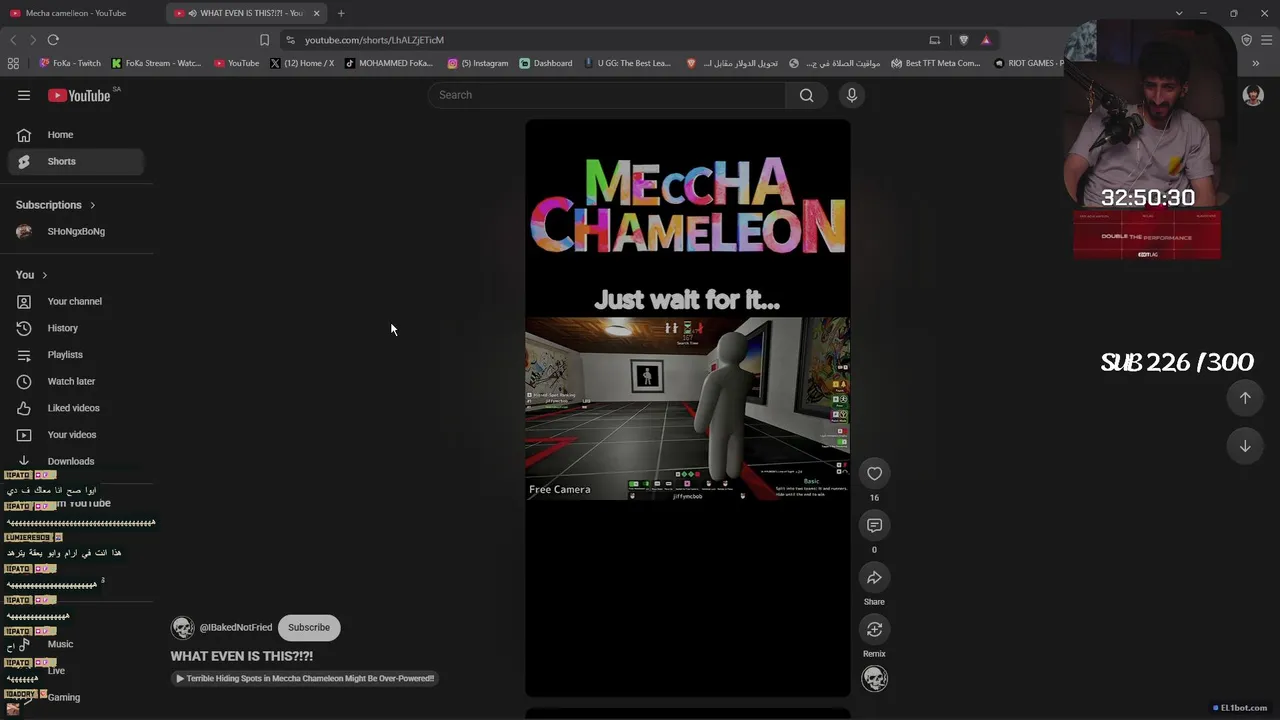This screenshot has width=1280, height=720.
Task: Open the FoKa - Twitch bookmark
Action: point(70,63)
